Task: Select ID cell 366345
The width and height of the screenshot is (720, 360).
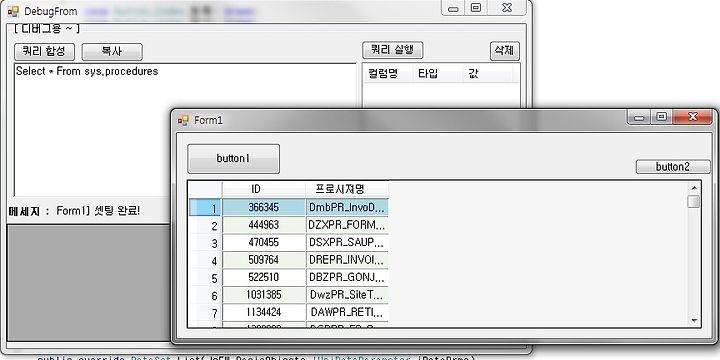Action: click(264, 208)
